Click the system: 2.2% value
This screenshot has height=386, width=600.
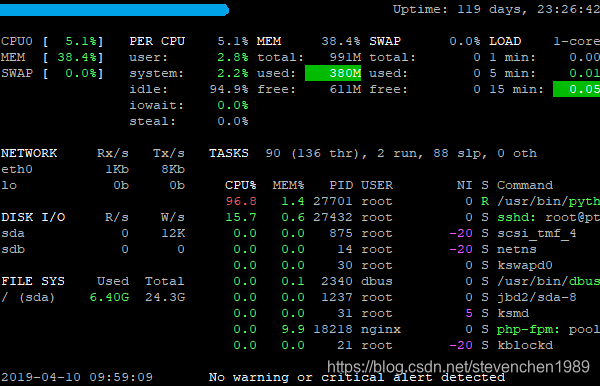233,73
